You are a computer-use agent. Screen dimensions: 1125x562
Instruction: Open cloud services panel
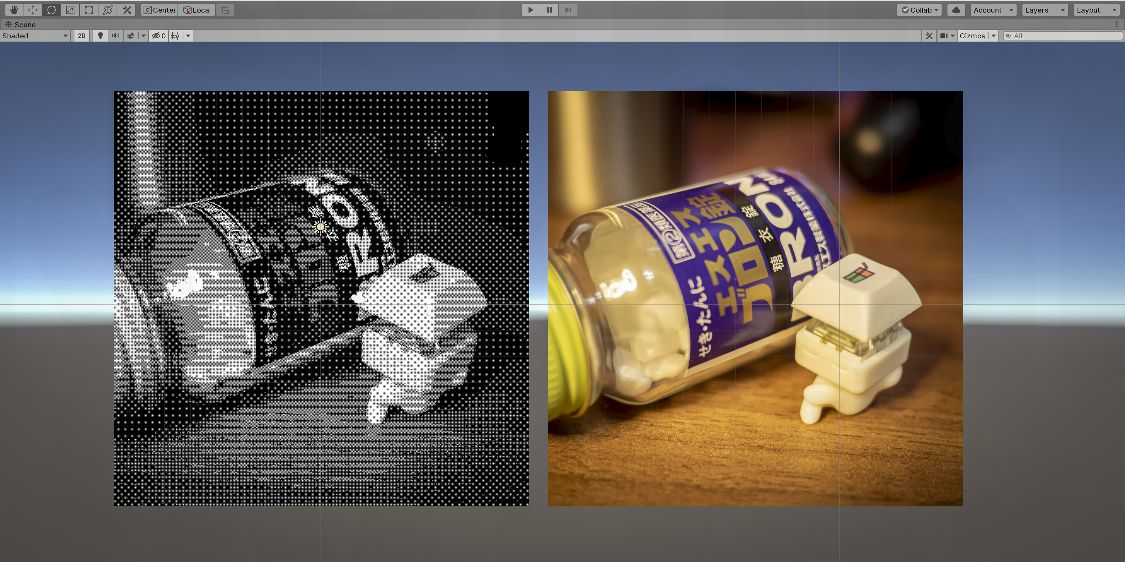[956, 10]
